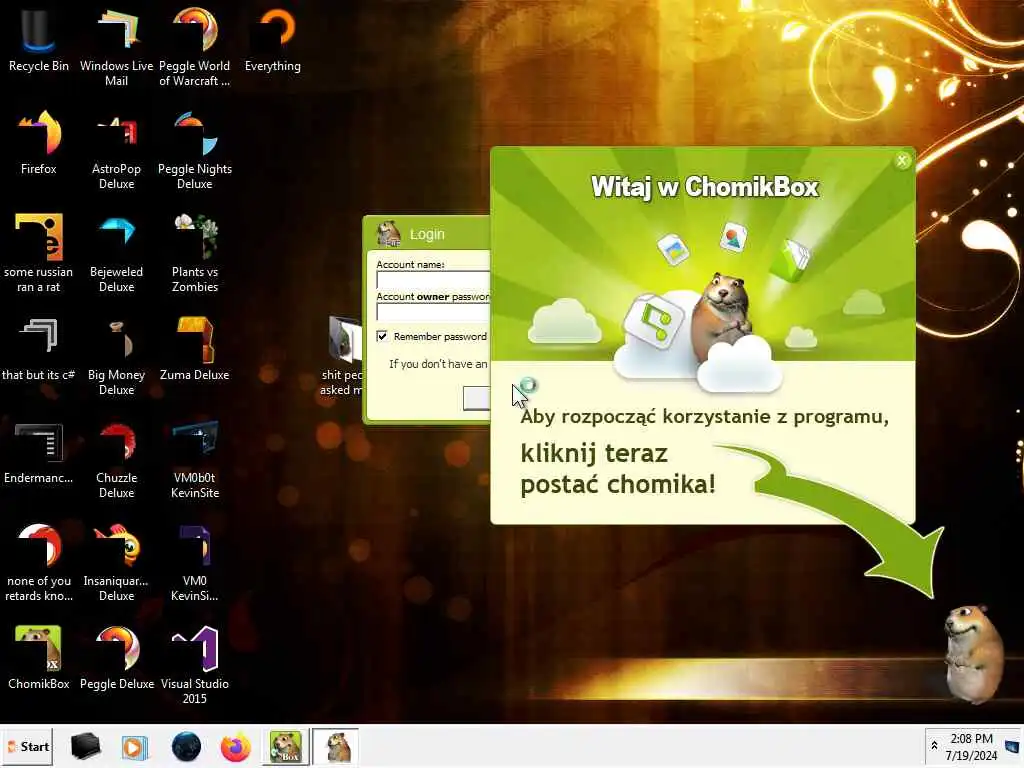The width and height of the screenshot is (1024, 768).
Task: Switch to ChomikBox taskbar button
Action: (286, 746)
